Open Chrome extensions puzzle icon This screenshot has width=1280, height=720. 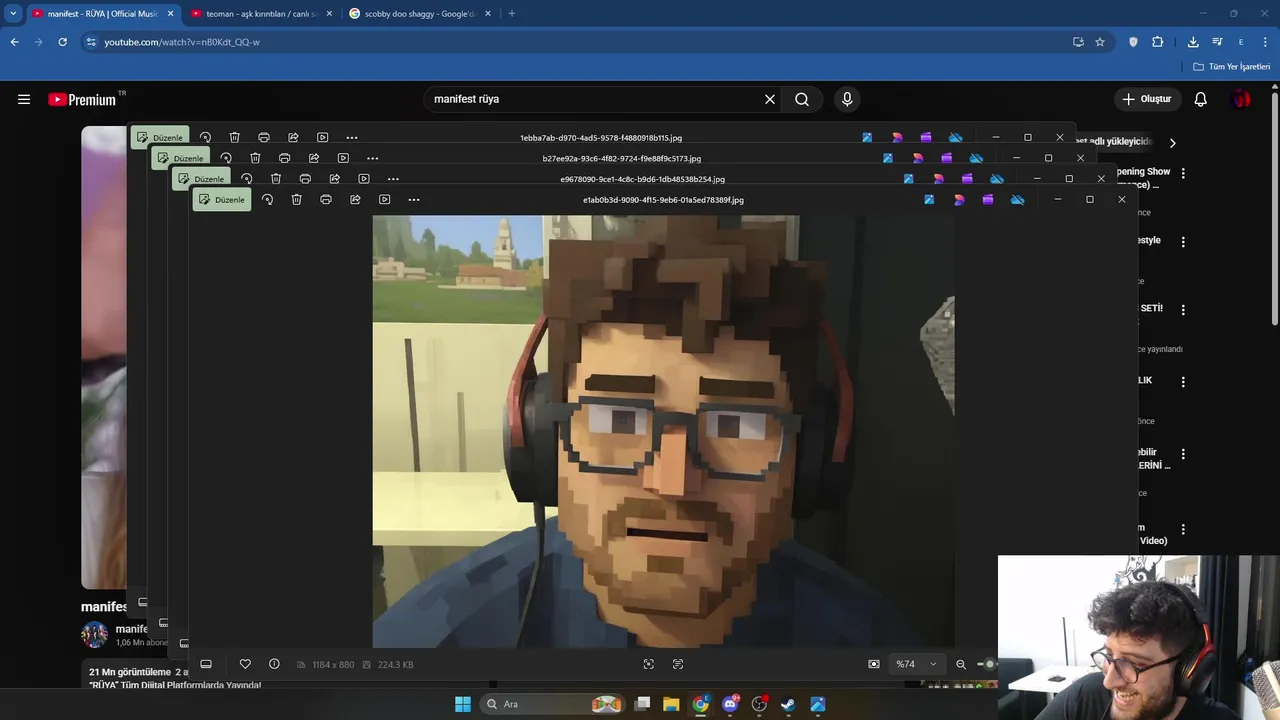pos(1157,42)
